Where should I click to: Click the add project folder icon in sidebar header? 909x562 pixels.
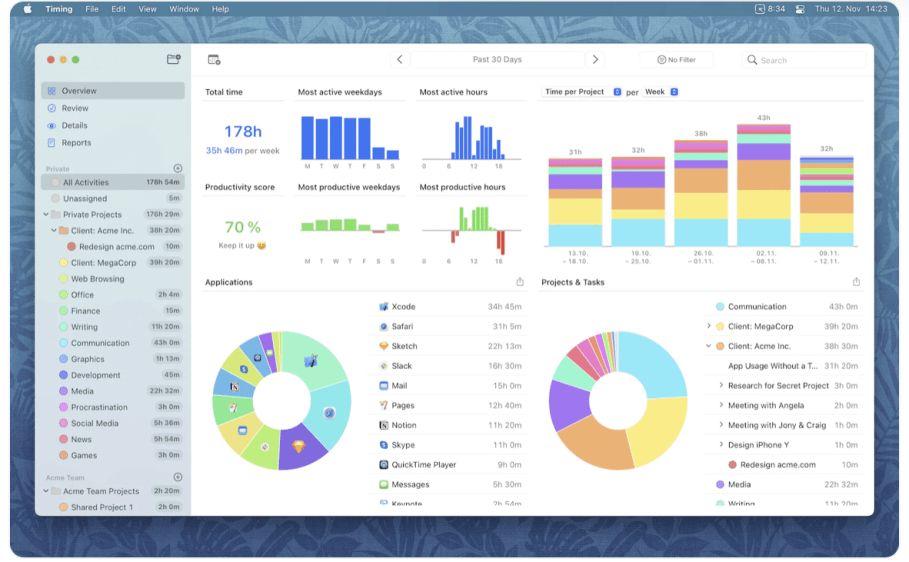click(x=173, y=59)
